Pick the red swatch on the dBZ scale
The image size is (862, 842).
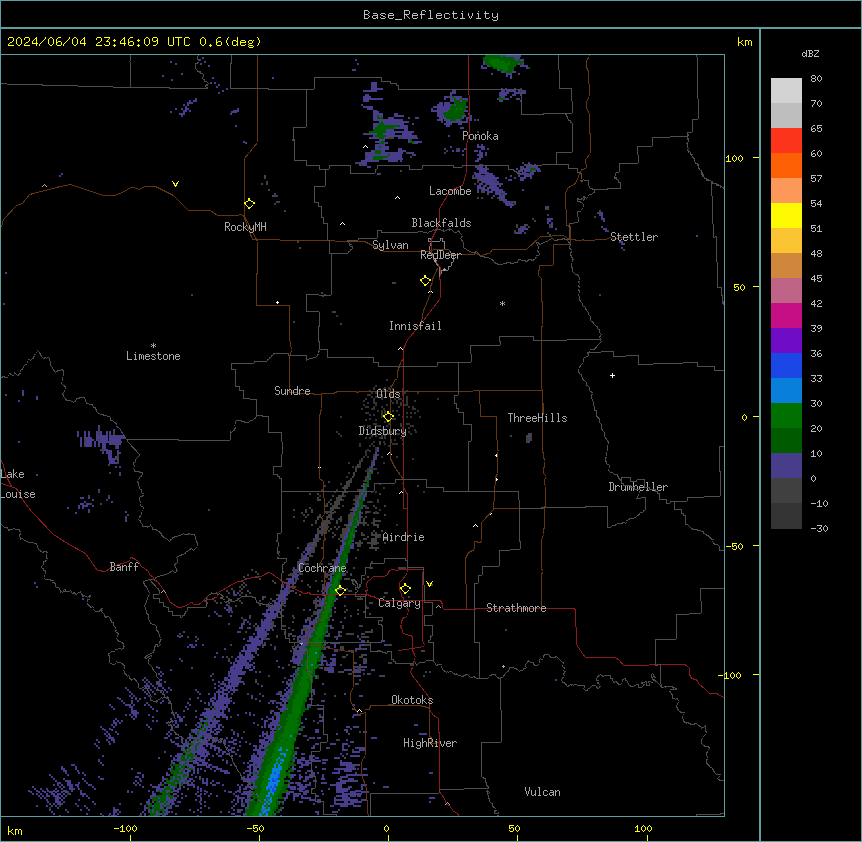[786, 141]
